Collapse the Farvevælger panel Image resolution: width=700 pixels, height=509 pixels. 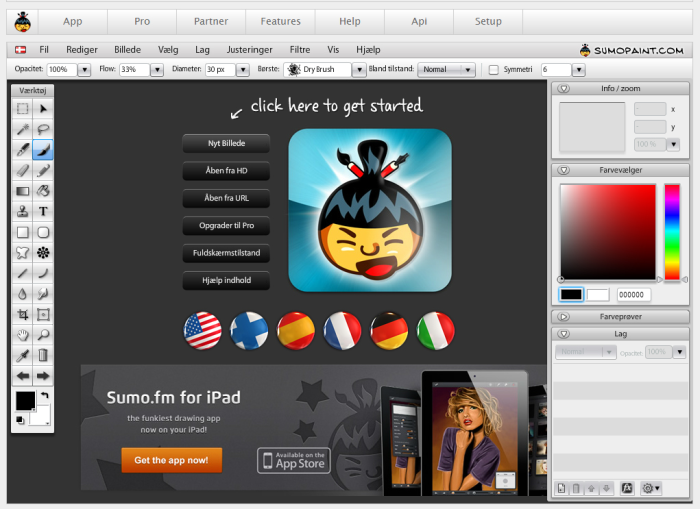pos(564,170)
